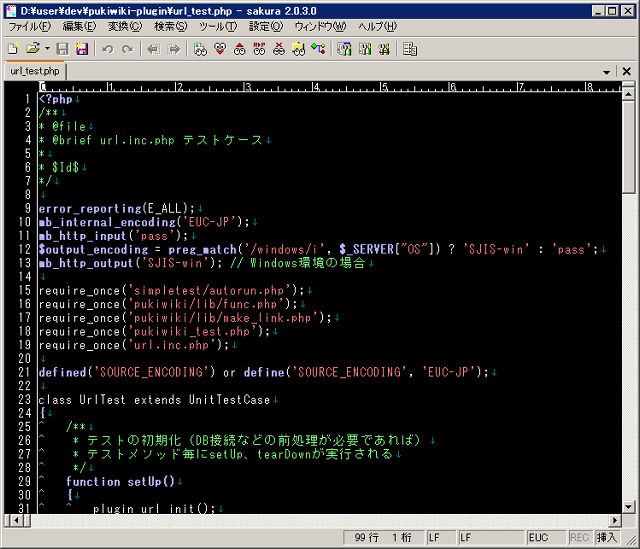Toggle the insert mode indicator 挿入
The width and height of the screenshot is (640, 549).
click(607, 538)
